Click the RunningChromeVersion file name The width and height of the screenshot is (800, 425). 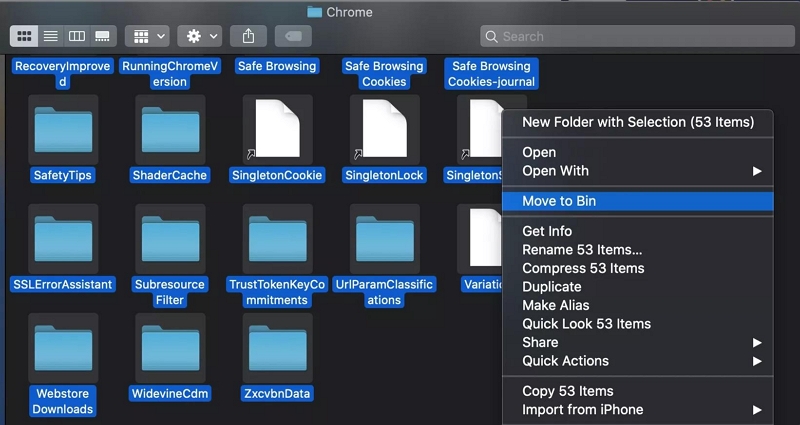coord(170,73)
